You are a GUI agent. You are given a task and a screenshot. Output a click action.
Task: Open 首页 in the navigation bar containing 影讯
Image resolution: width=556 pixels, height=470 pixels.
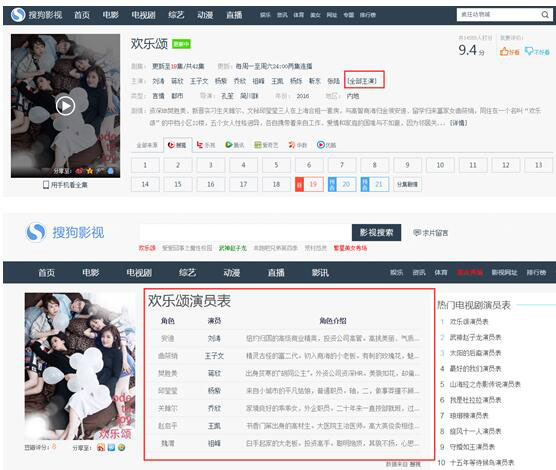pos(46,272)
